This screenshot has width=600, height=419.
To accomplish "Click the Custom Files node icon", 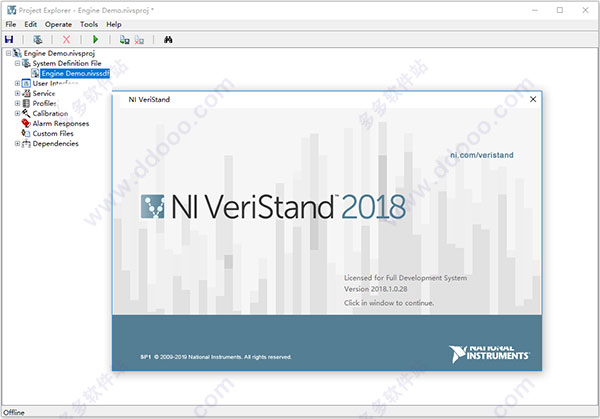I will (26, 133).
